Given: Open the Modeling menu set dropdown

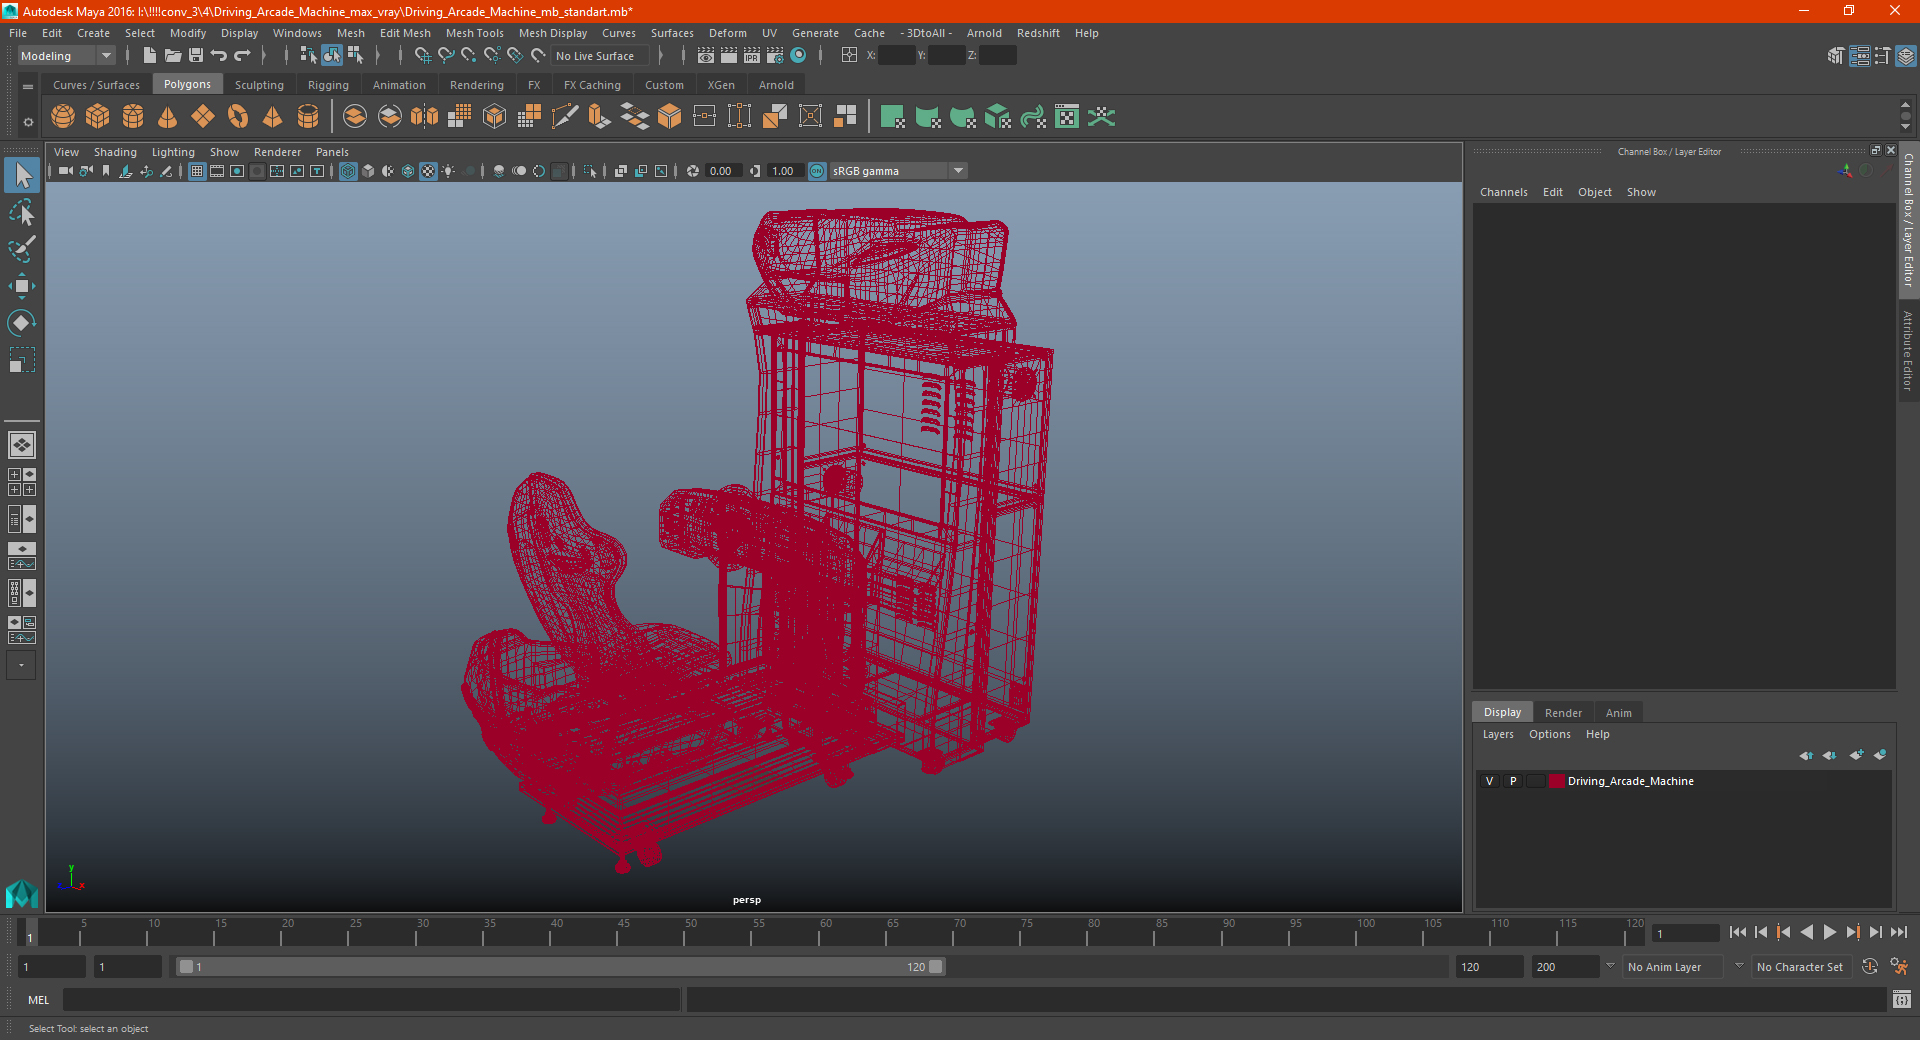Looking at the screenshot, I should coord(67,56).
